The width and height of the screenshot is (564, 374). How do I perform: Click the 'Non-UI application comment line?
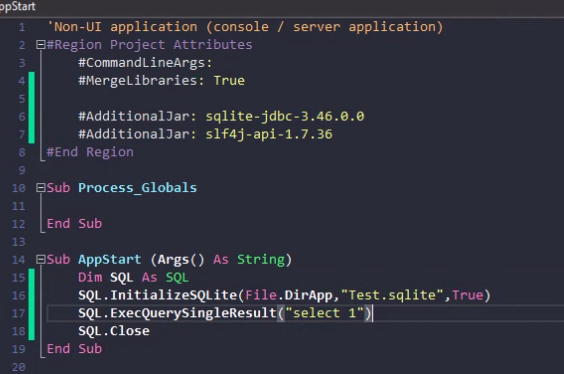245,27
